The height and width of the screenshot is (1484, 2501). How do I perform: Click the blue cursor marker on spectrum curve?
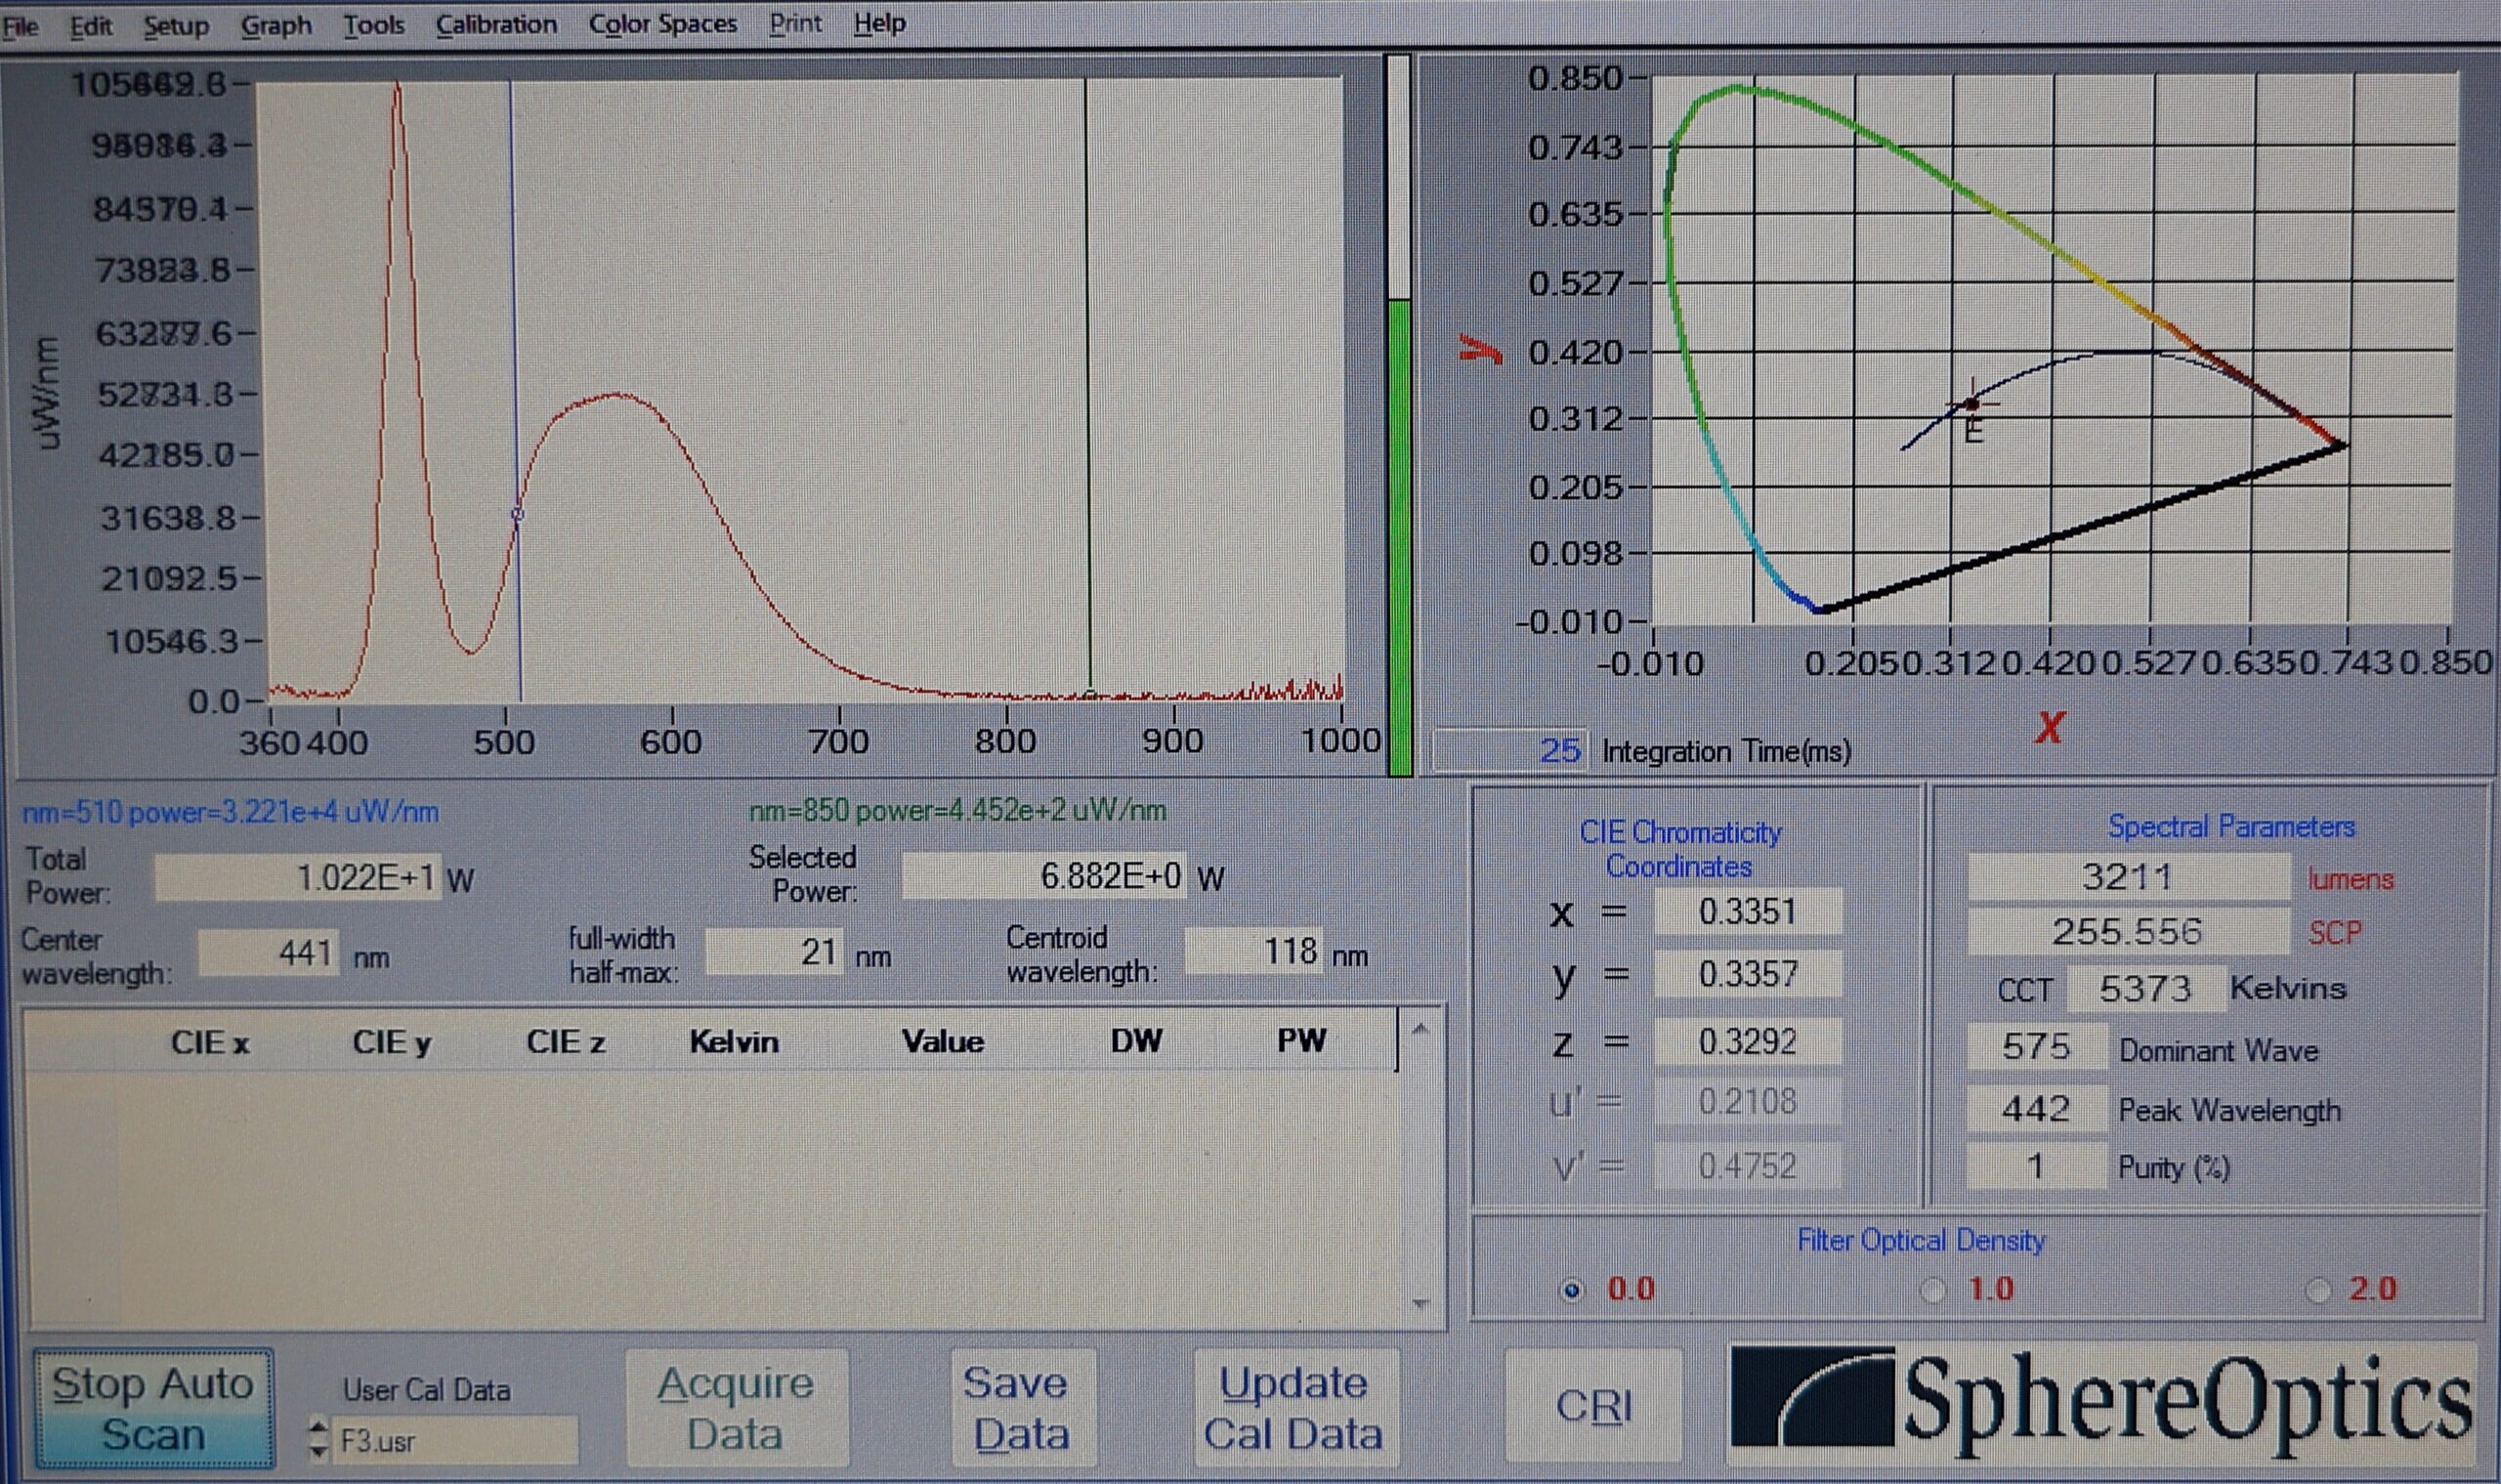(517, 514)
